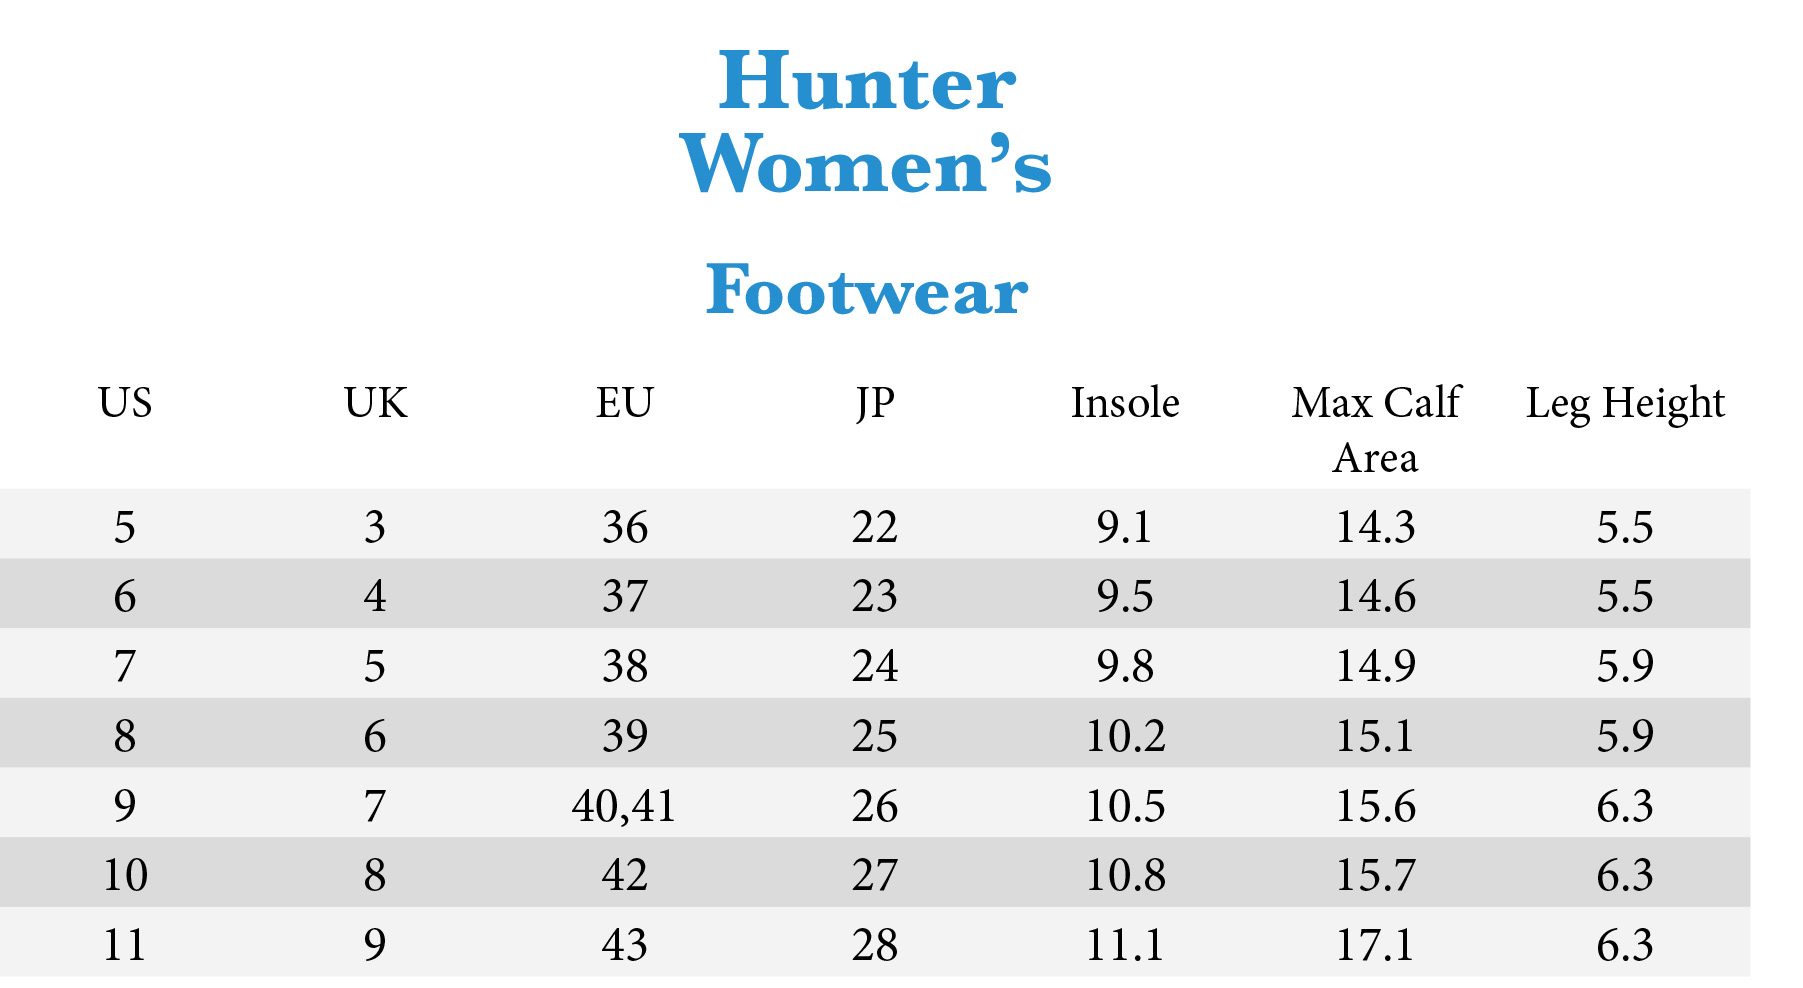Click insole value 11.1

click(x=1126, y=945)
